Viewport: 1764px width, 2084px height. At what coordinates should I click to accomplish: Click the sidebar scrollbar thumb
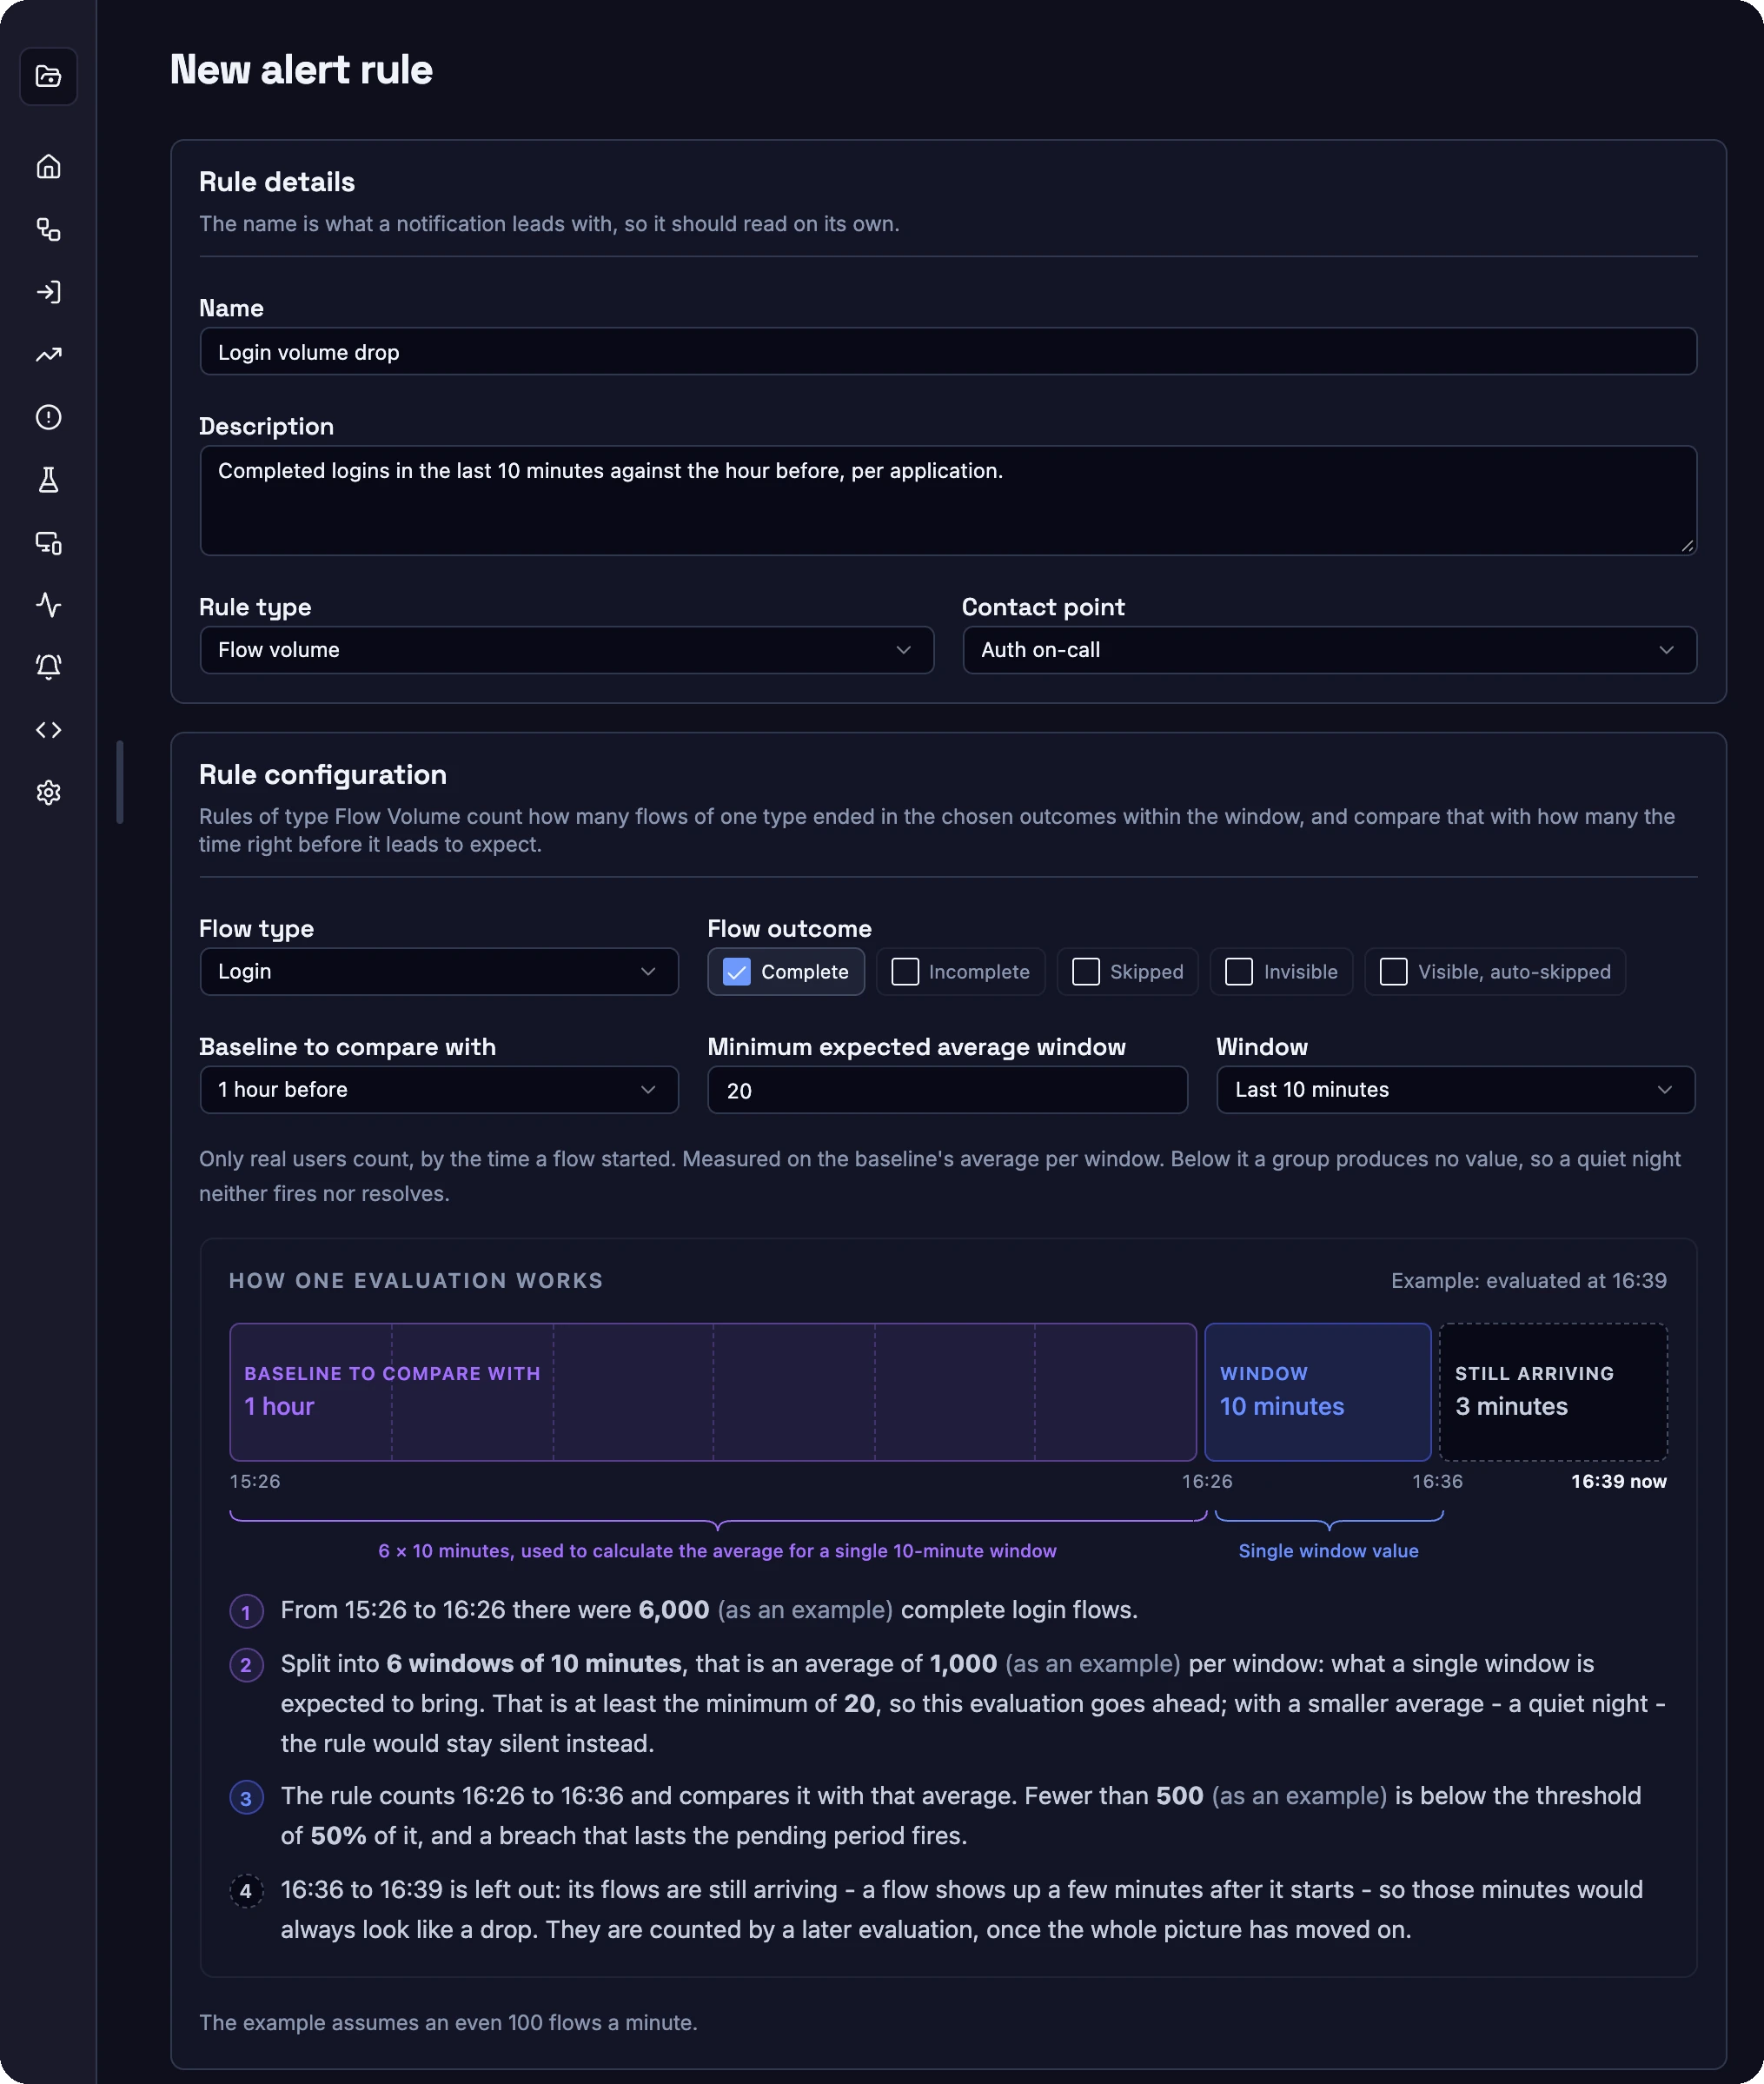(120, 782)
